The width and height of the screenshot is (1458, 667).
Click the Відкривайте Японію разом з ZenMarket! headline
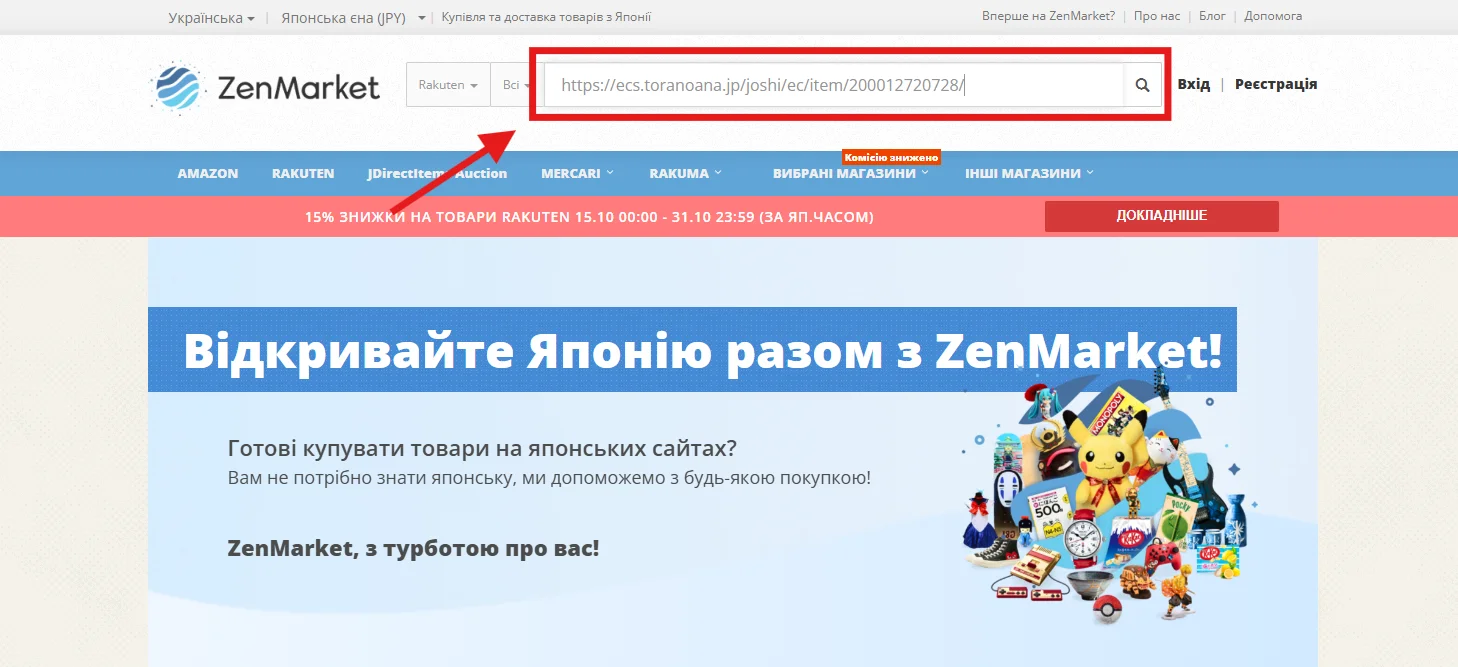coord(702,350)
